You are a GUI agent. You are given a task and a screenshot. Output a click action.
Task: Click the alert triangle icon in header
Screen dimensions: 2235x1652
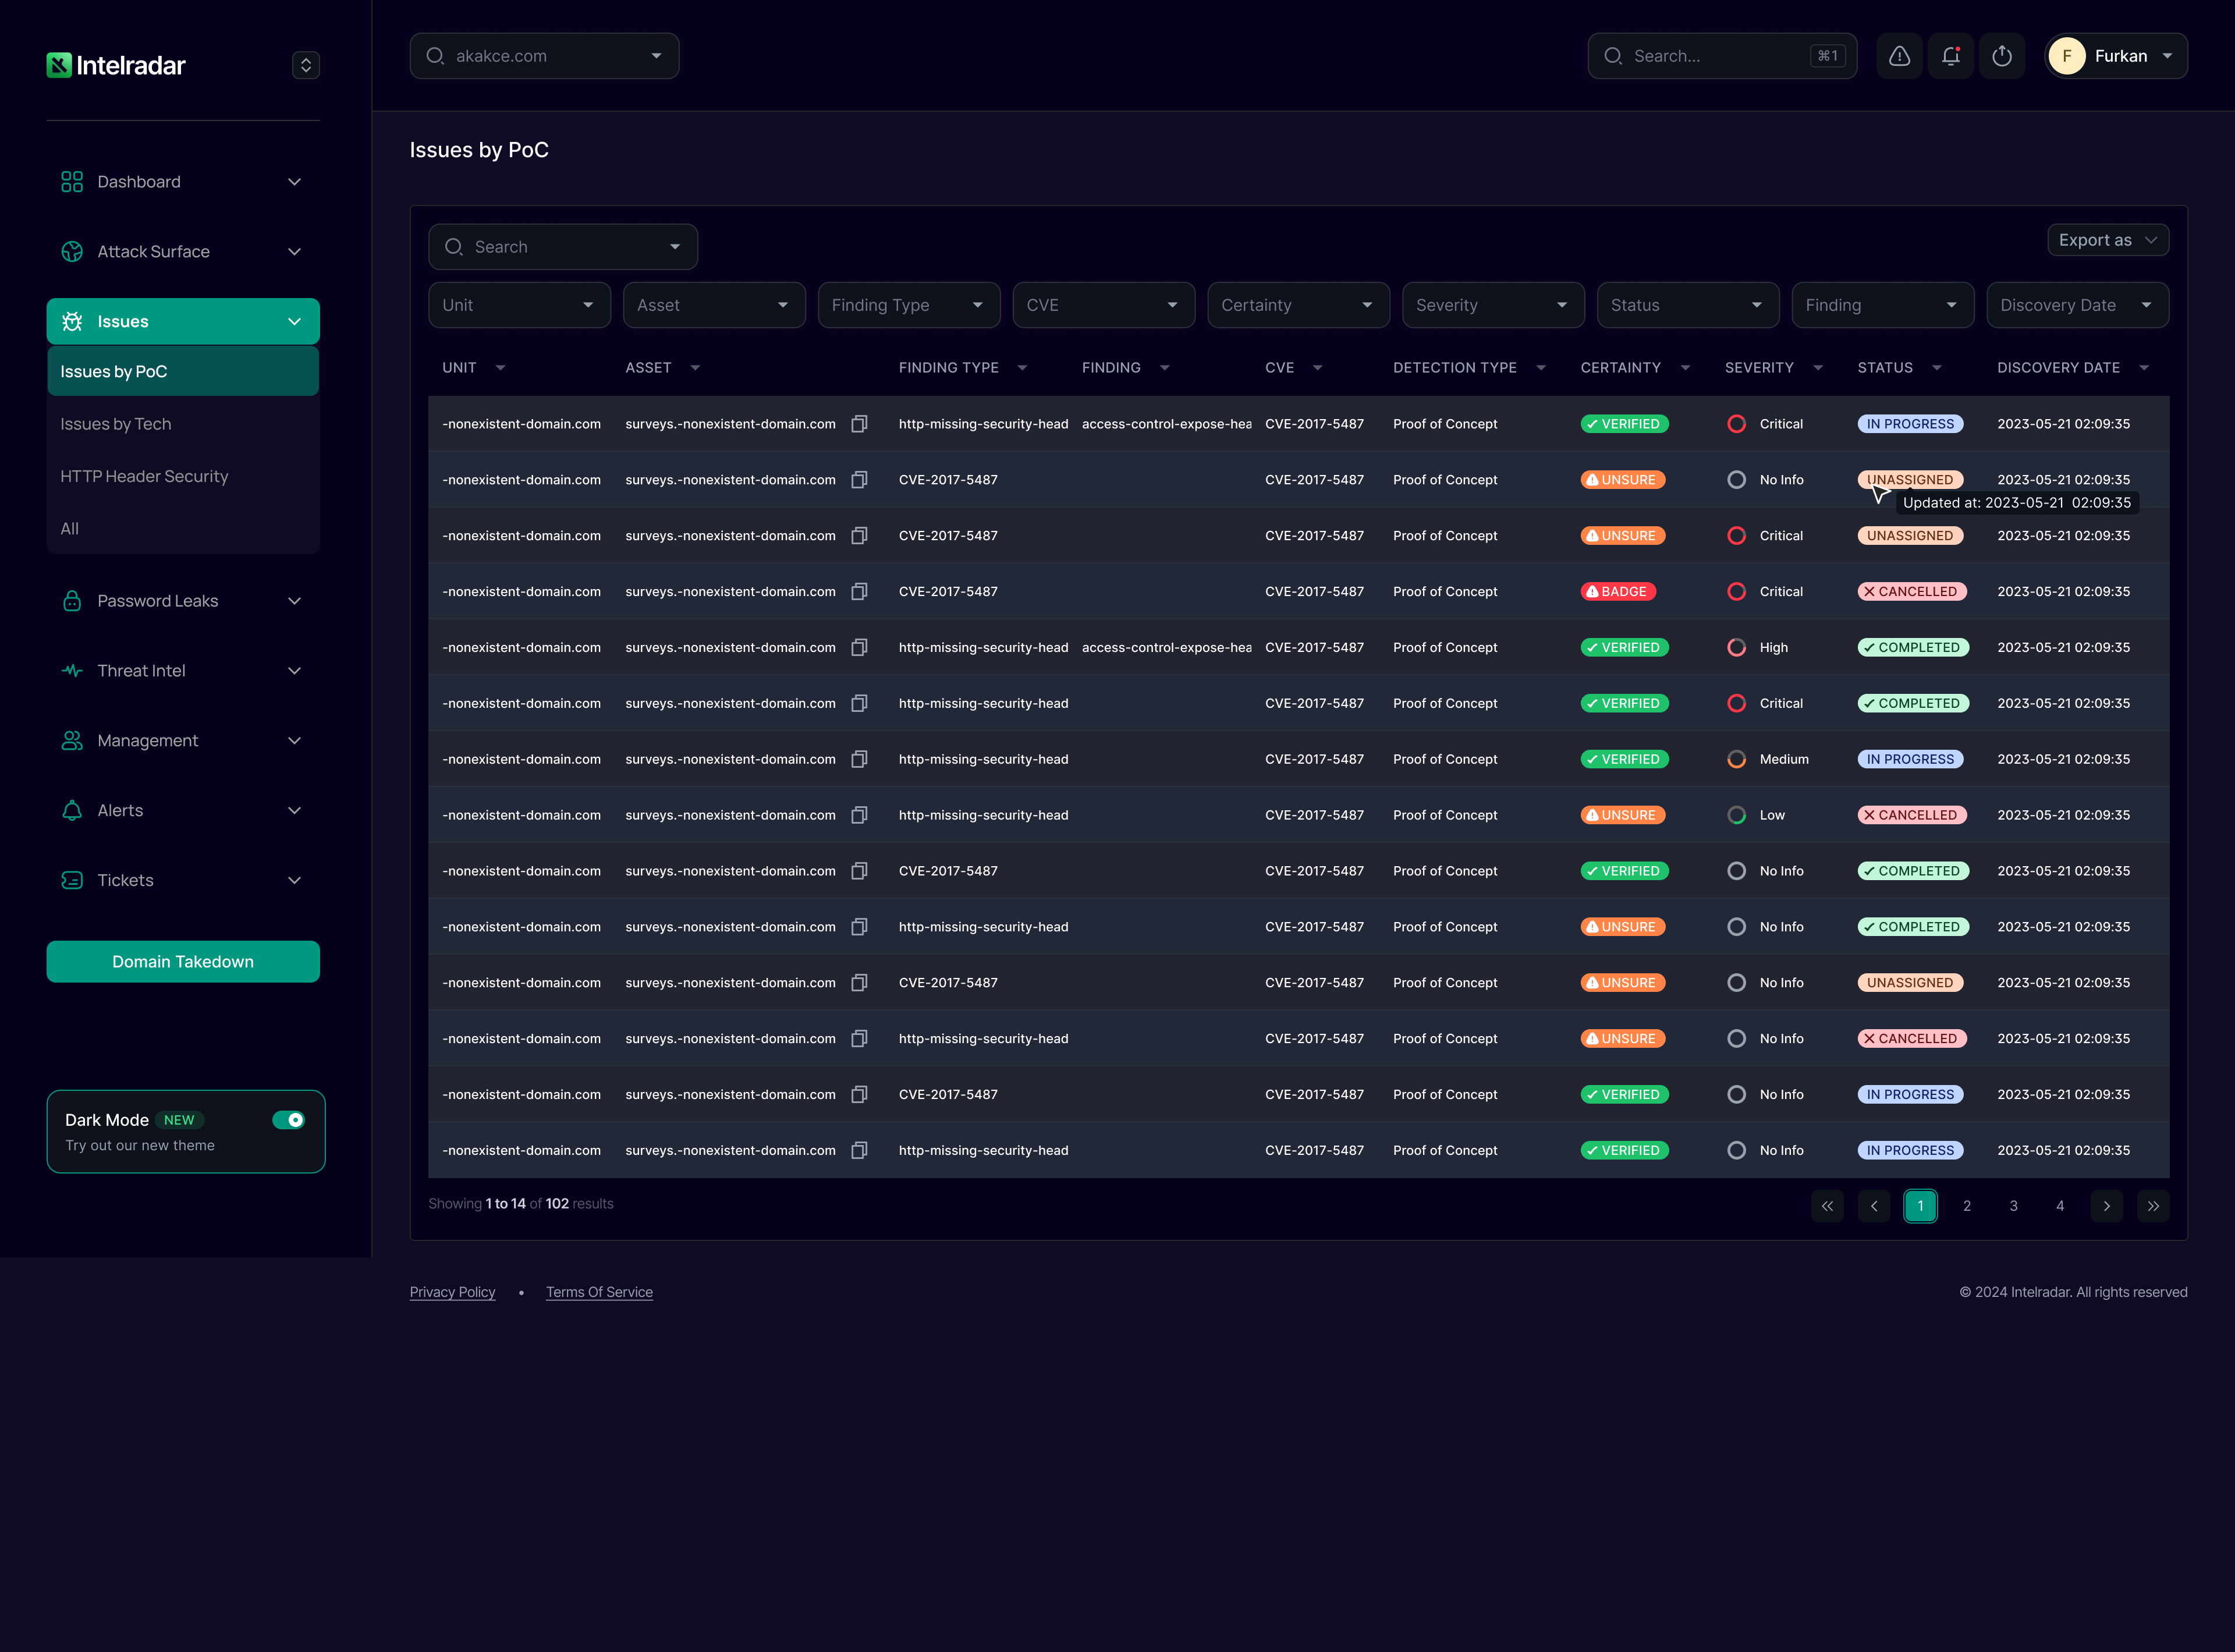1899,56
